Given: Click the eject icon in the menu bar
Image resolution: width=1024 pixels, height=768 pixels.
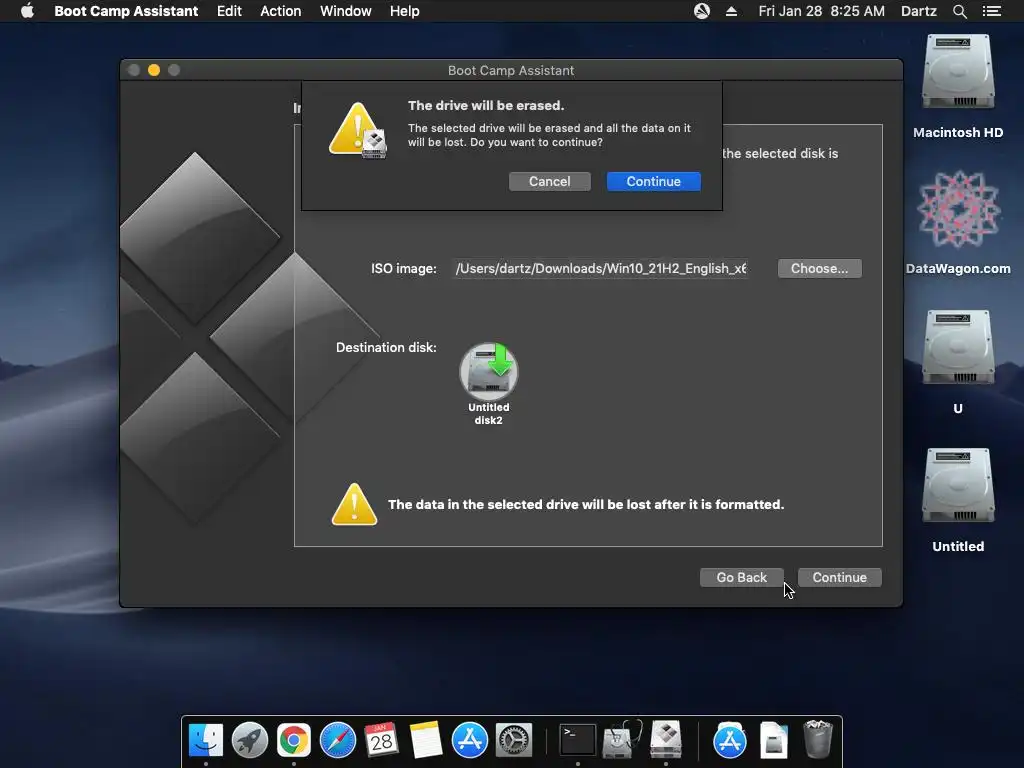Looking at the screenshot, I should [731, 11].
